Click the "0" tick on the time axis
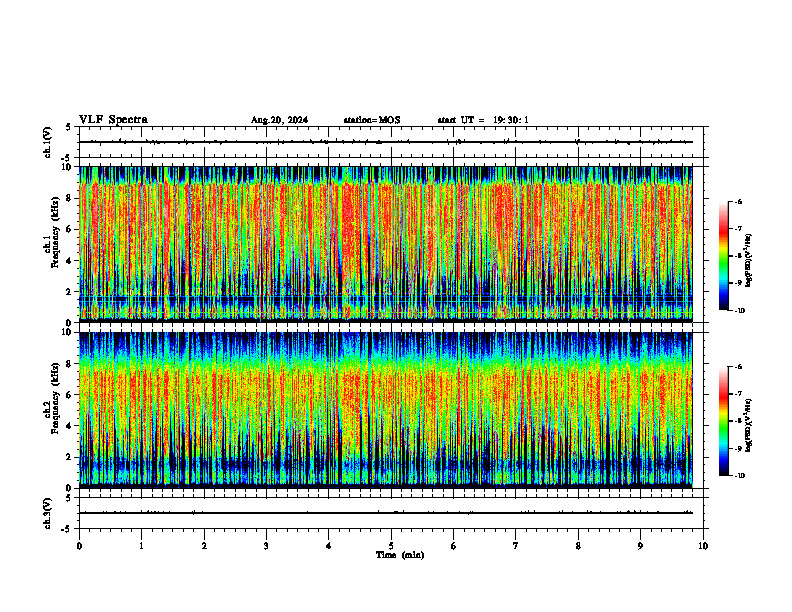This screenshot has height=612, width=792. (x=79, y=546)
